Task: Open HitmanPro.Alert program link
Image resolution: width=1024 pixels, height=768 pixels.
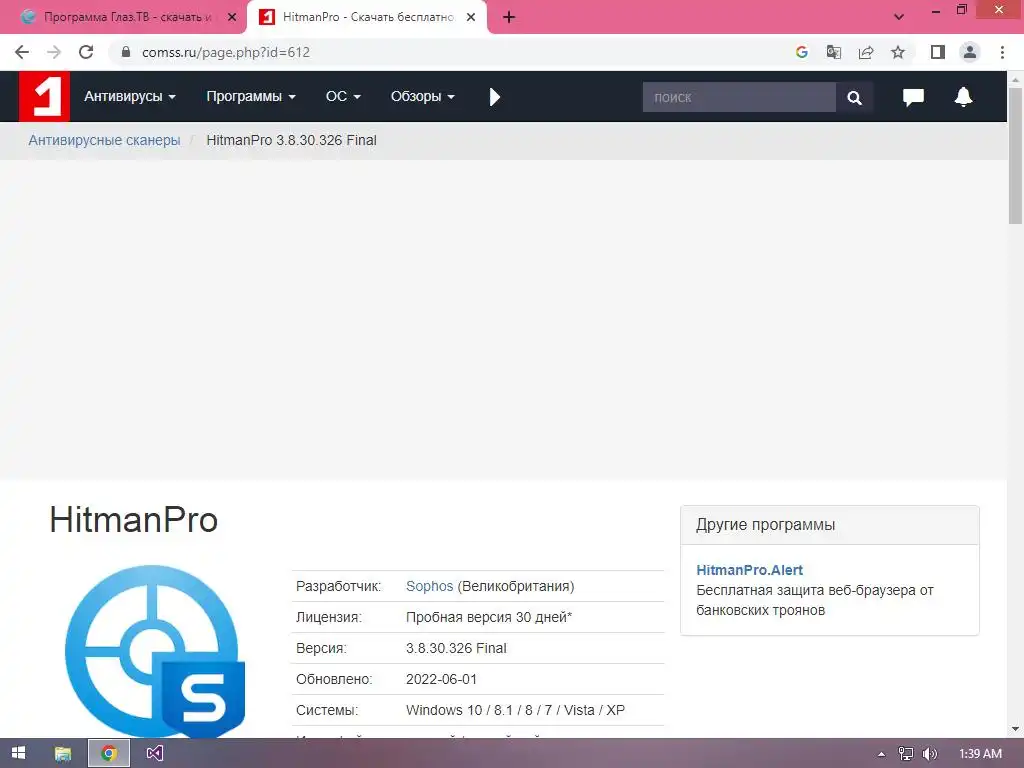Action: click(749, 570)
